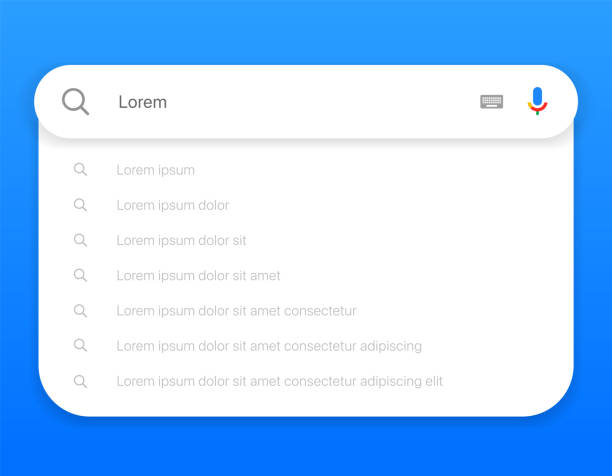
Task: Click inside the search field containing Lorem
Action: (x=306, y=102)
